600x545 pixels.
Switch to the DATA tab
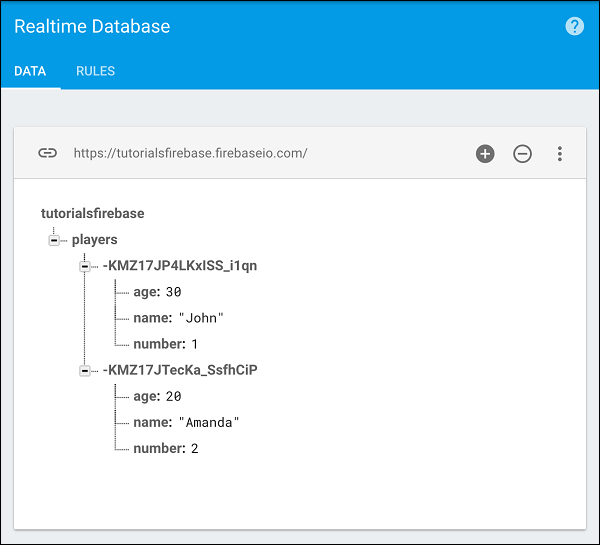point(30,71)
